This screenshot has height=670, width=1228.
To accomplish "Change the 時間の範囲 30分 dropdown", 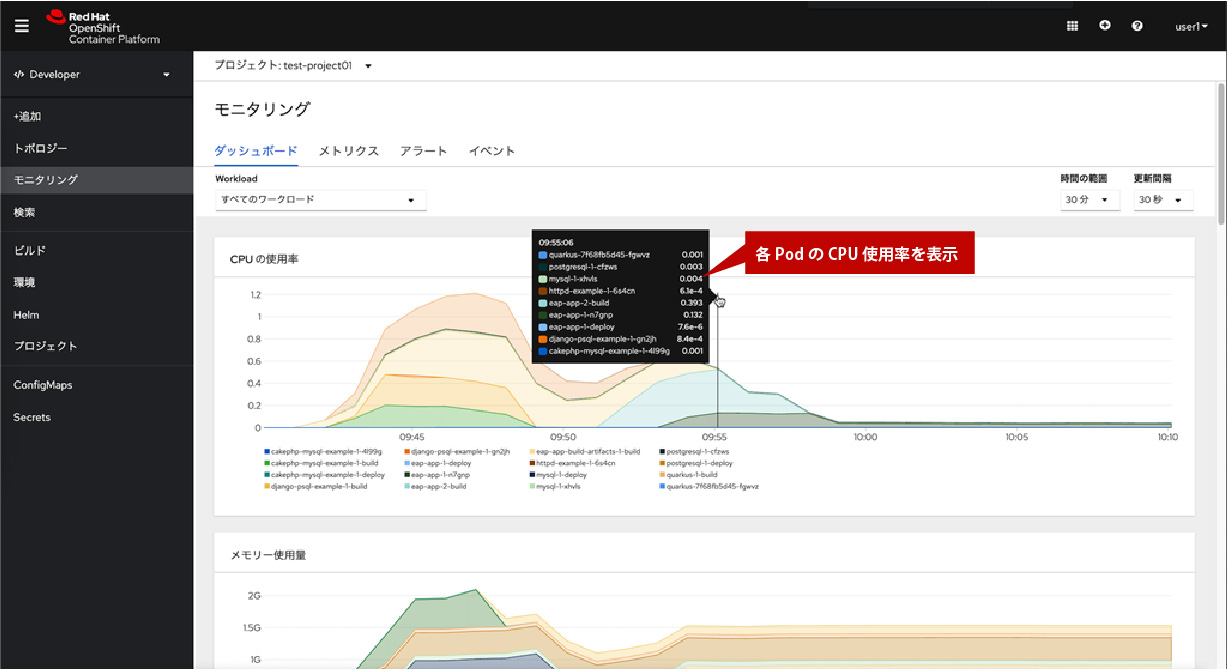I will point(1089,200).
